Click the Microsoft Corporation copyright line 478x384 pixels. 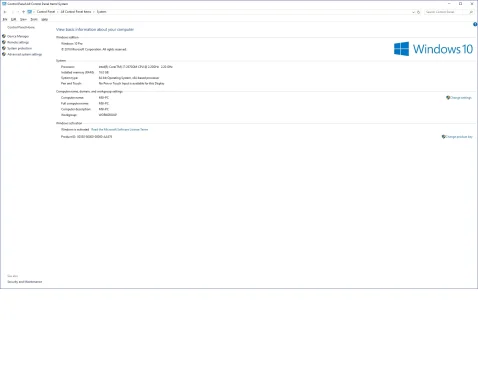[x=94, y=49]
